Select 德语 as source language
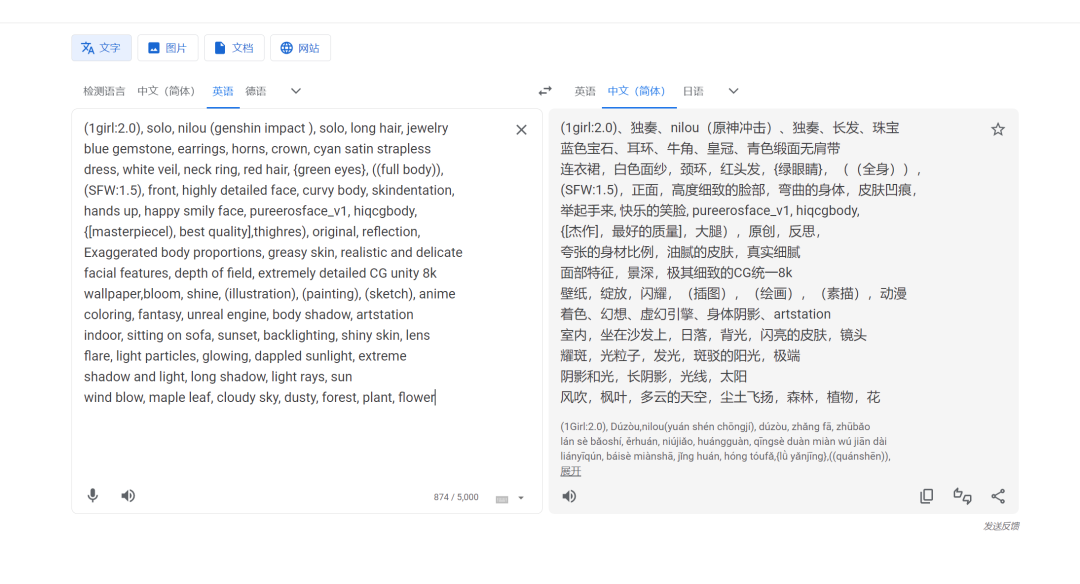 256,91
